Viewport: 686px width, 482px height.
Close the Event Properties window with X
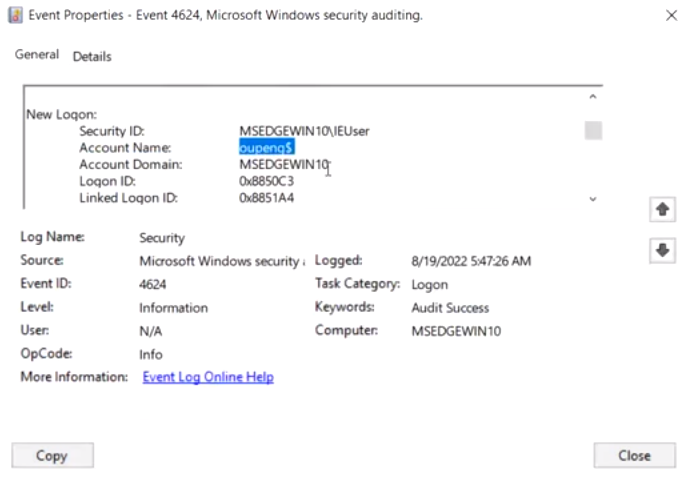670,15
